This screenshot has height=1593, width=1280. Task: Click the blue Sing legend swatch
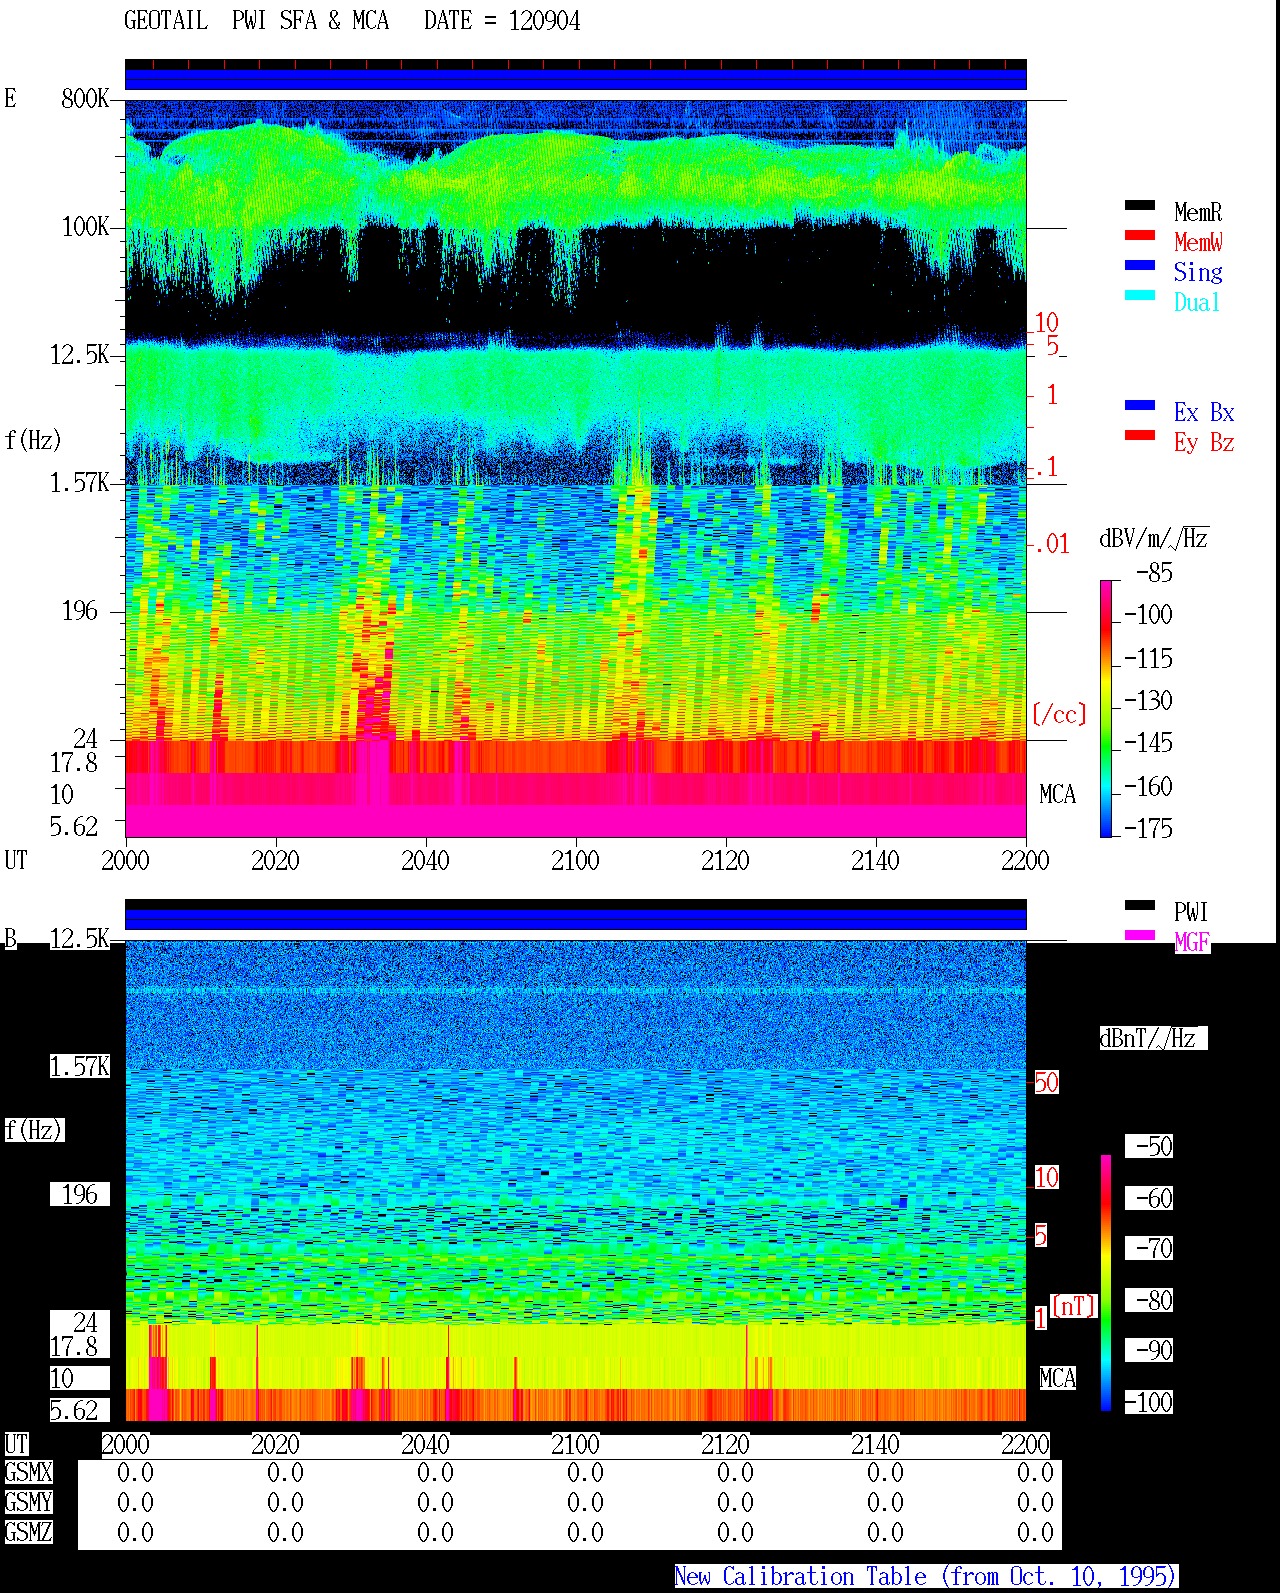1140,266
